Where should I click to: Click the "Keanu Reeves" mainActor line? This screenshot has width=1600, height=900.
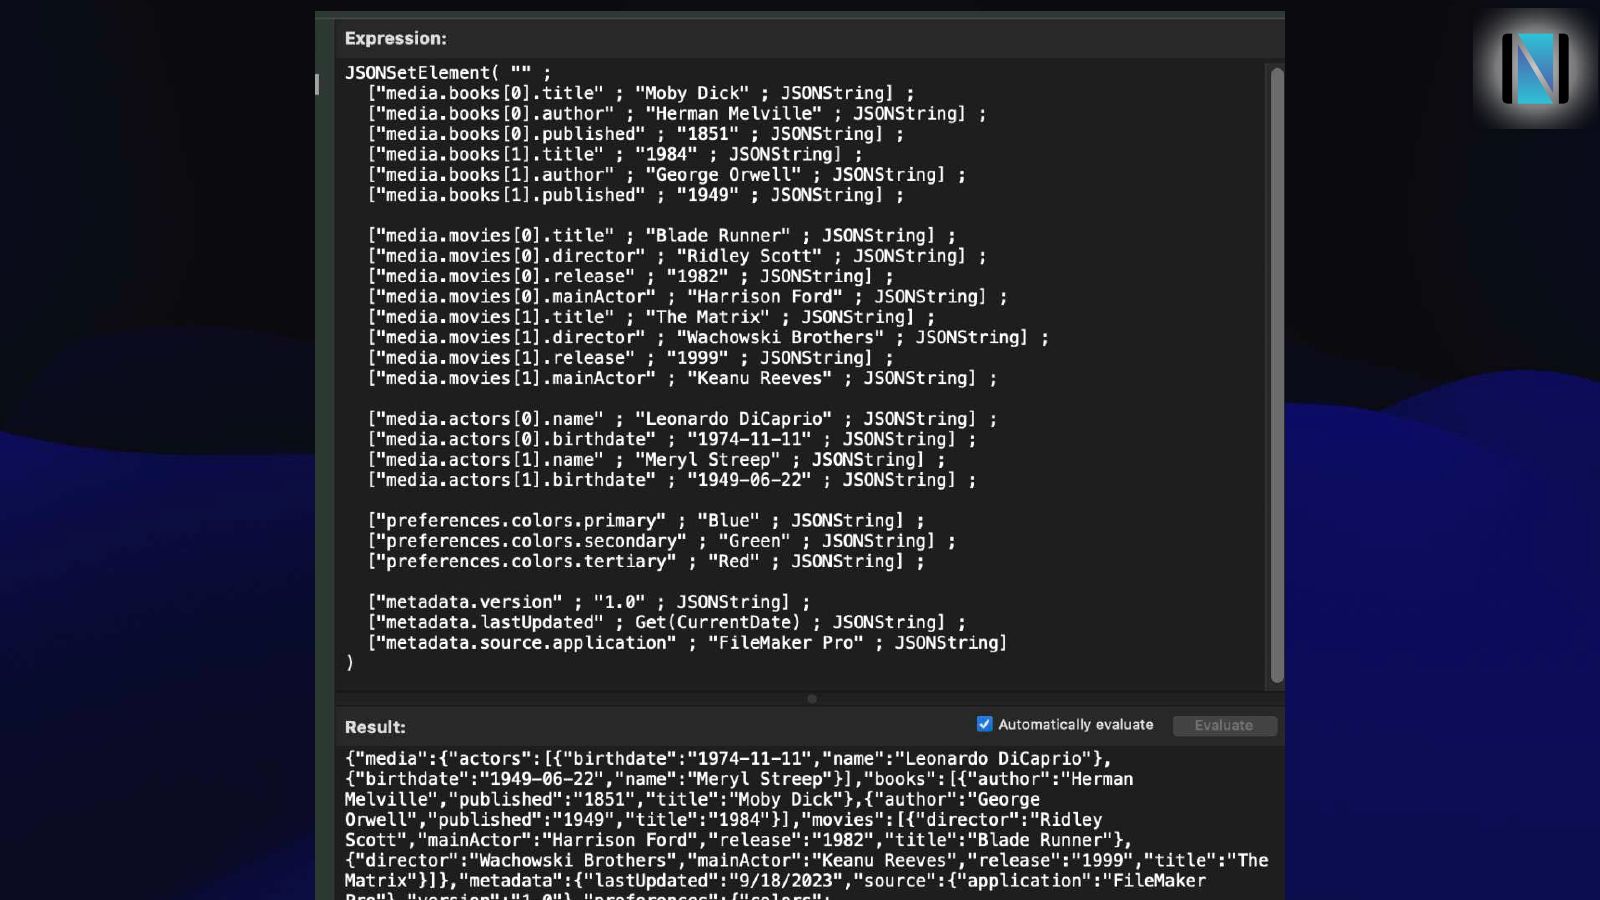pyautogui.click(x=682, y=378)
